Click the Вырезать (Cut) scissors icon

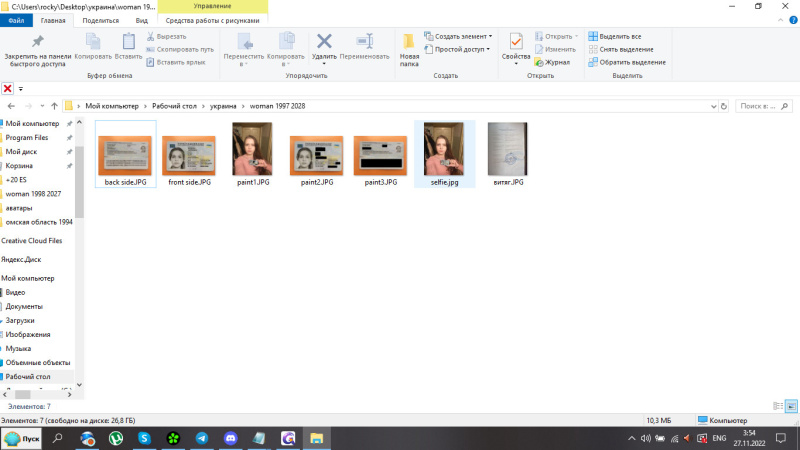tap(151, 36)
